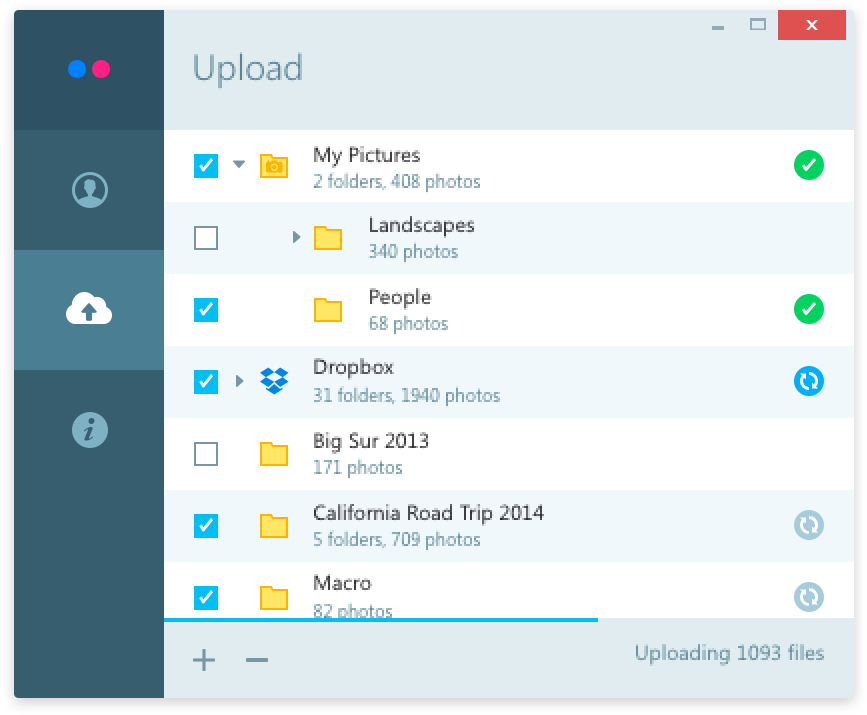Expand the Dropbox folder tree

tap(239, 381)
